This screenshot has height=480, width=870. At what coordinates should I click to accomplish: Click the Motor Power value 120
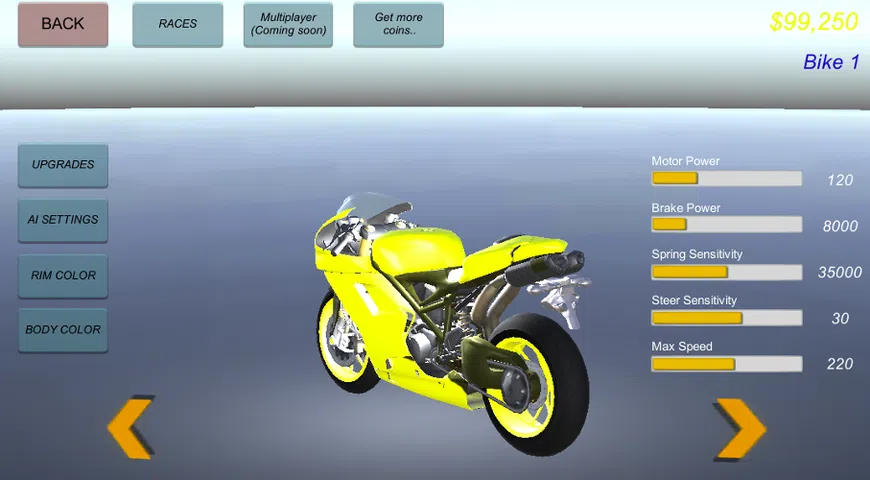[x=840, y=180]
